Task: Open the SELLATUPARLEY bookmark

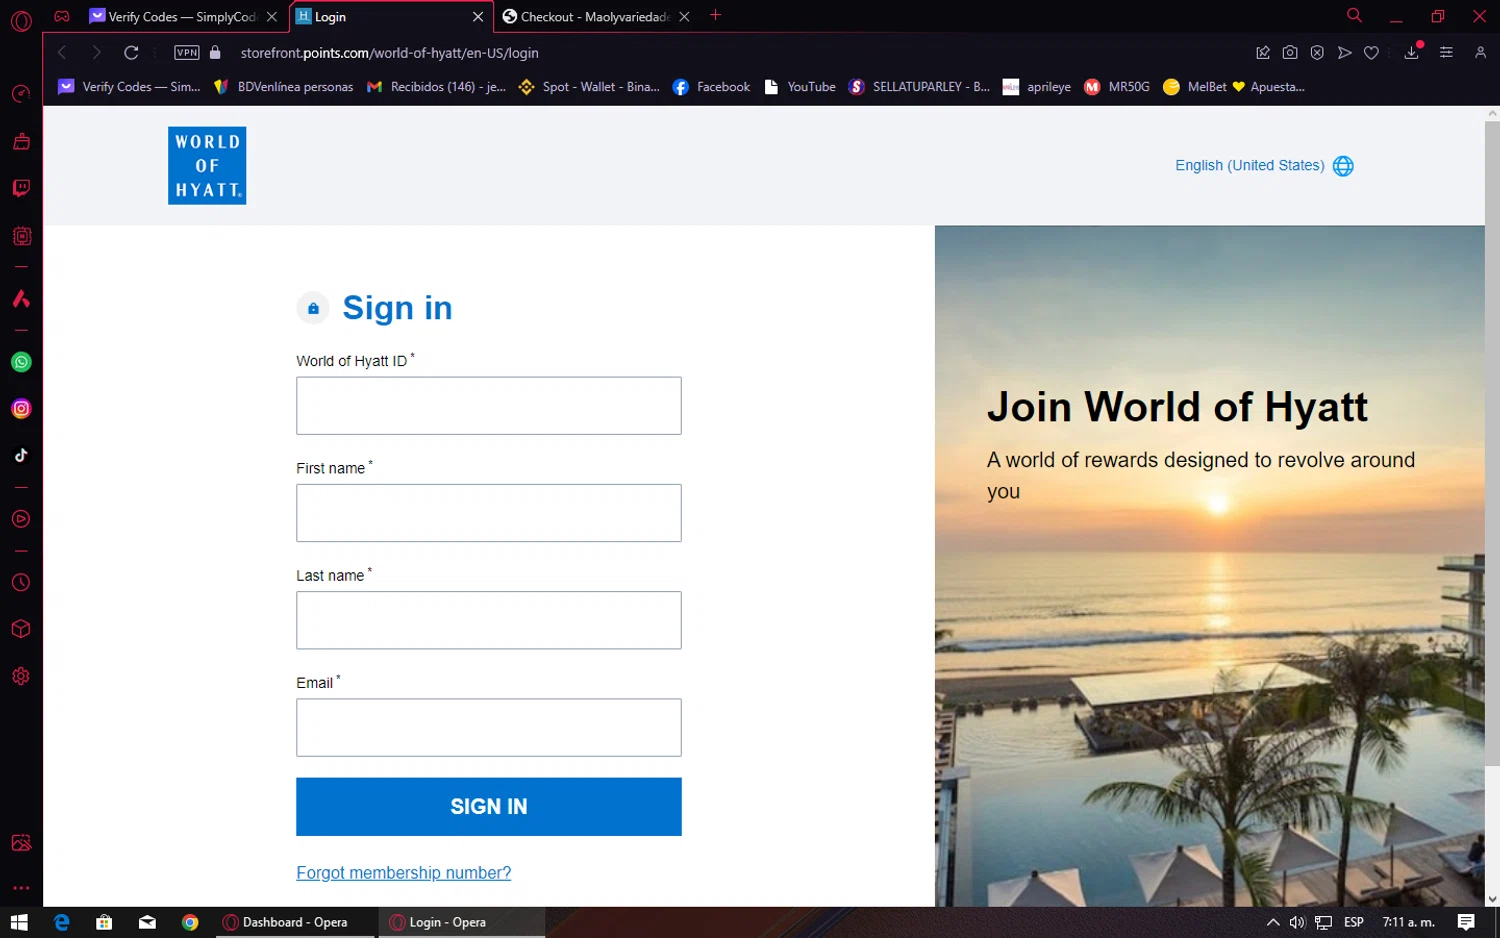Action: click(919, 87)
